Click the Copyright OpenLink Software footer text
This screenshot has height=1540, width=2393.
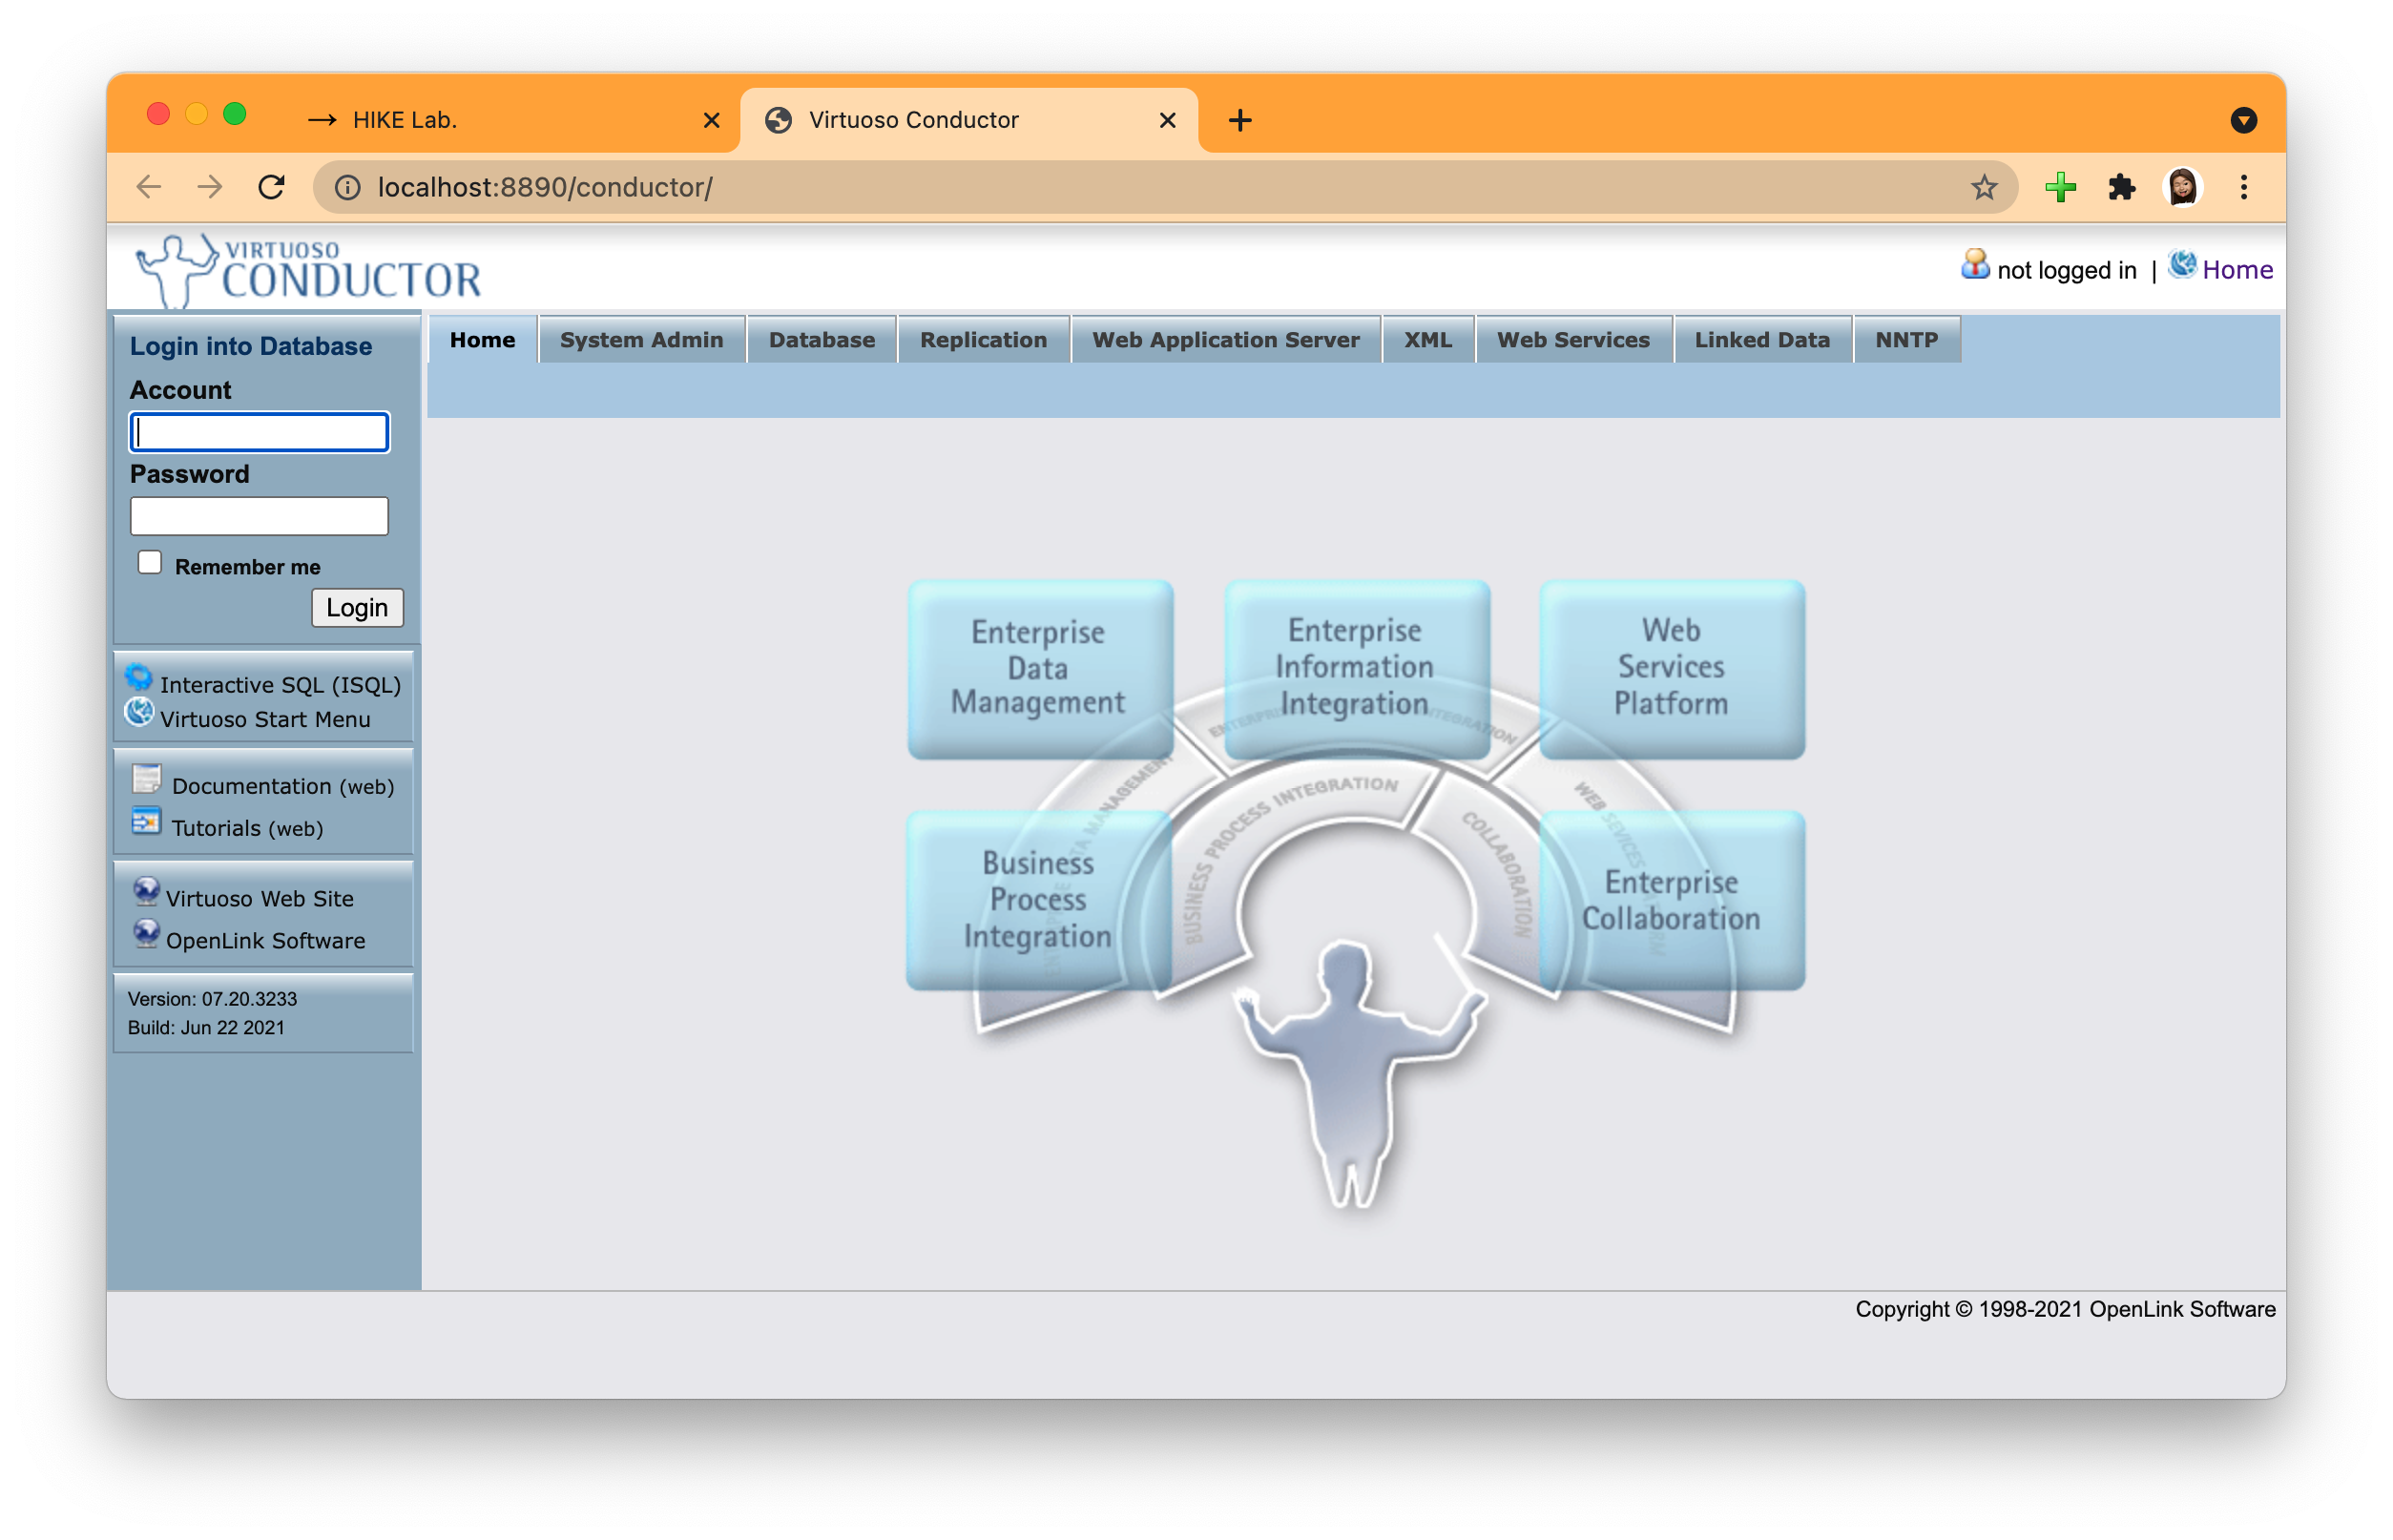tap(2065, 1308)
